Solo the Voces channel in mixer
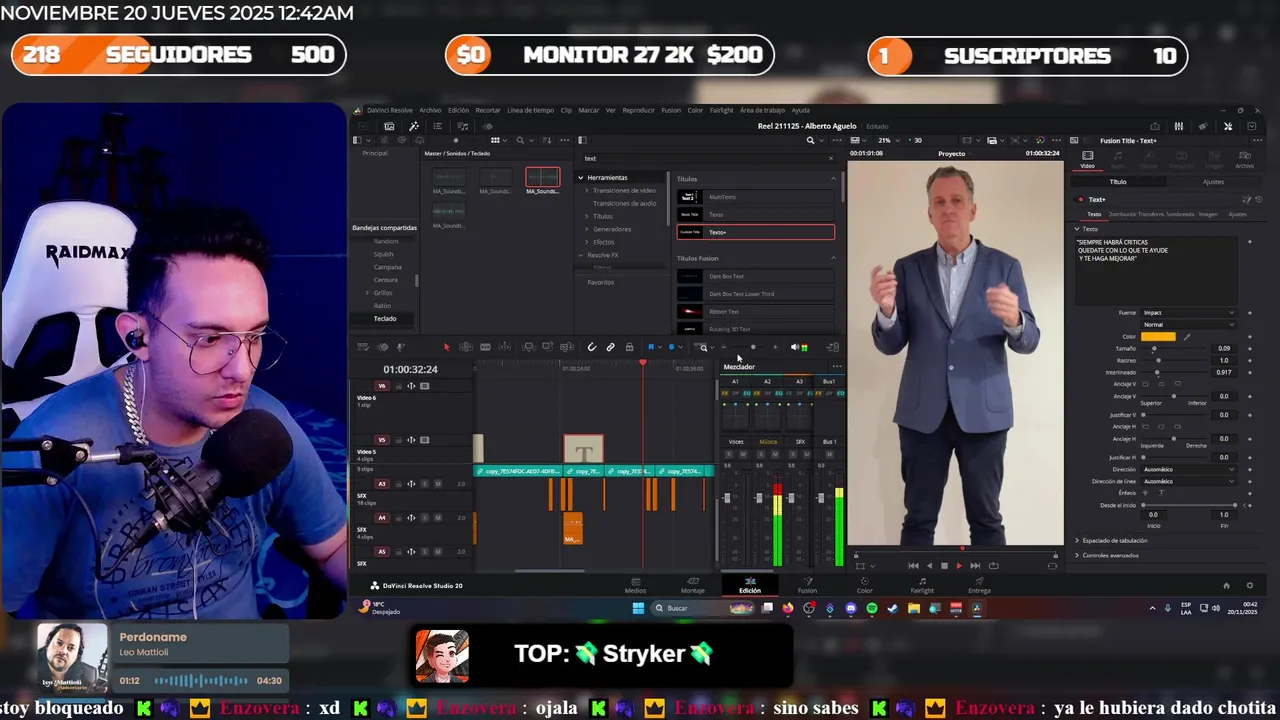 pyautogui.click(x=729, y=454)
